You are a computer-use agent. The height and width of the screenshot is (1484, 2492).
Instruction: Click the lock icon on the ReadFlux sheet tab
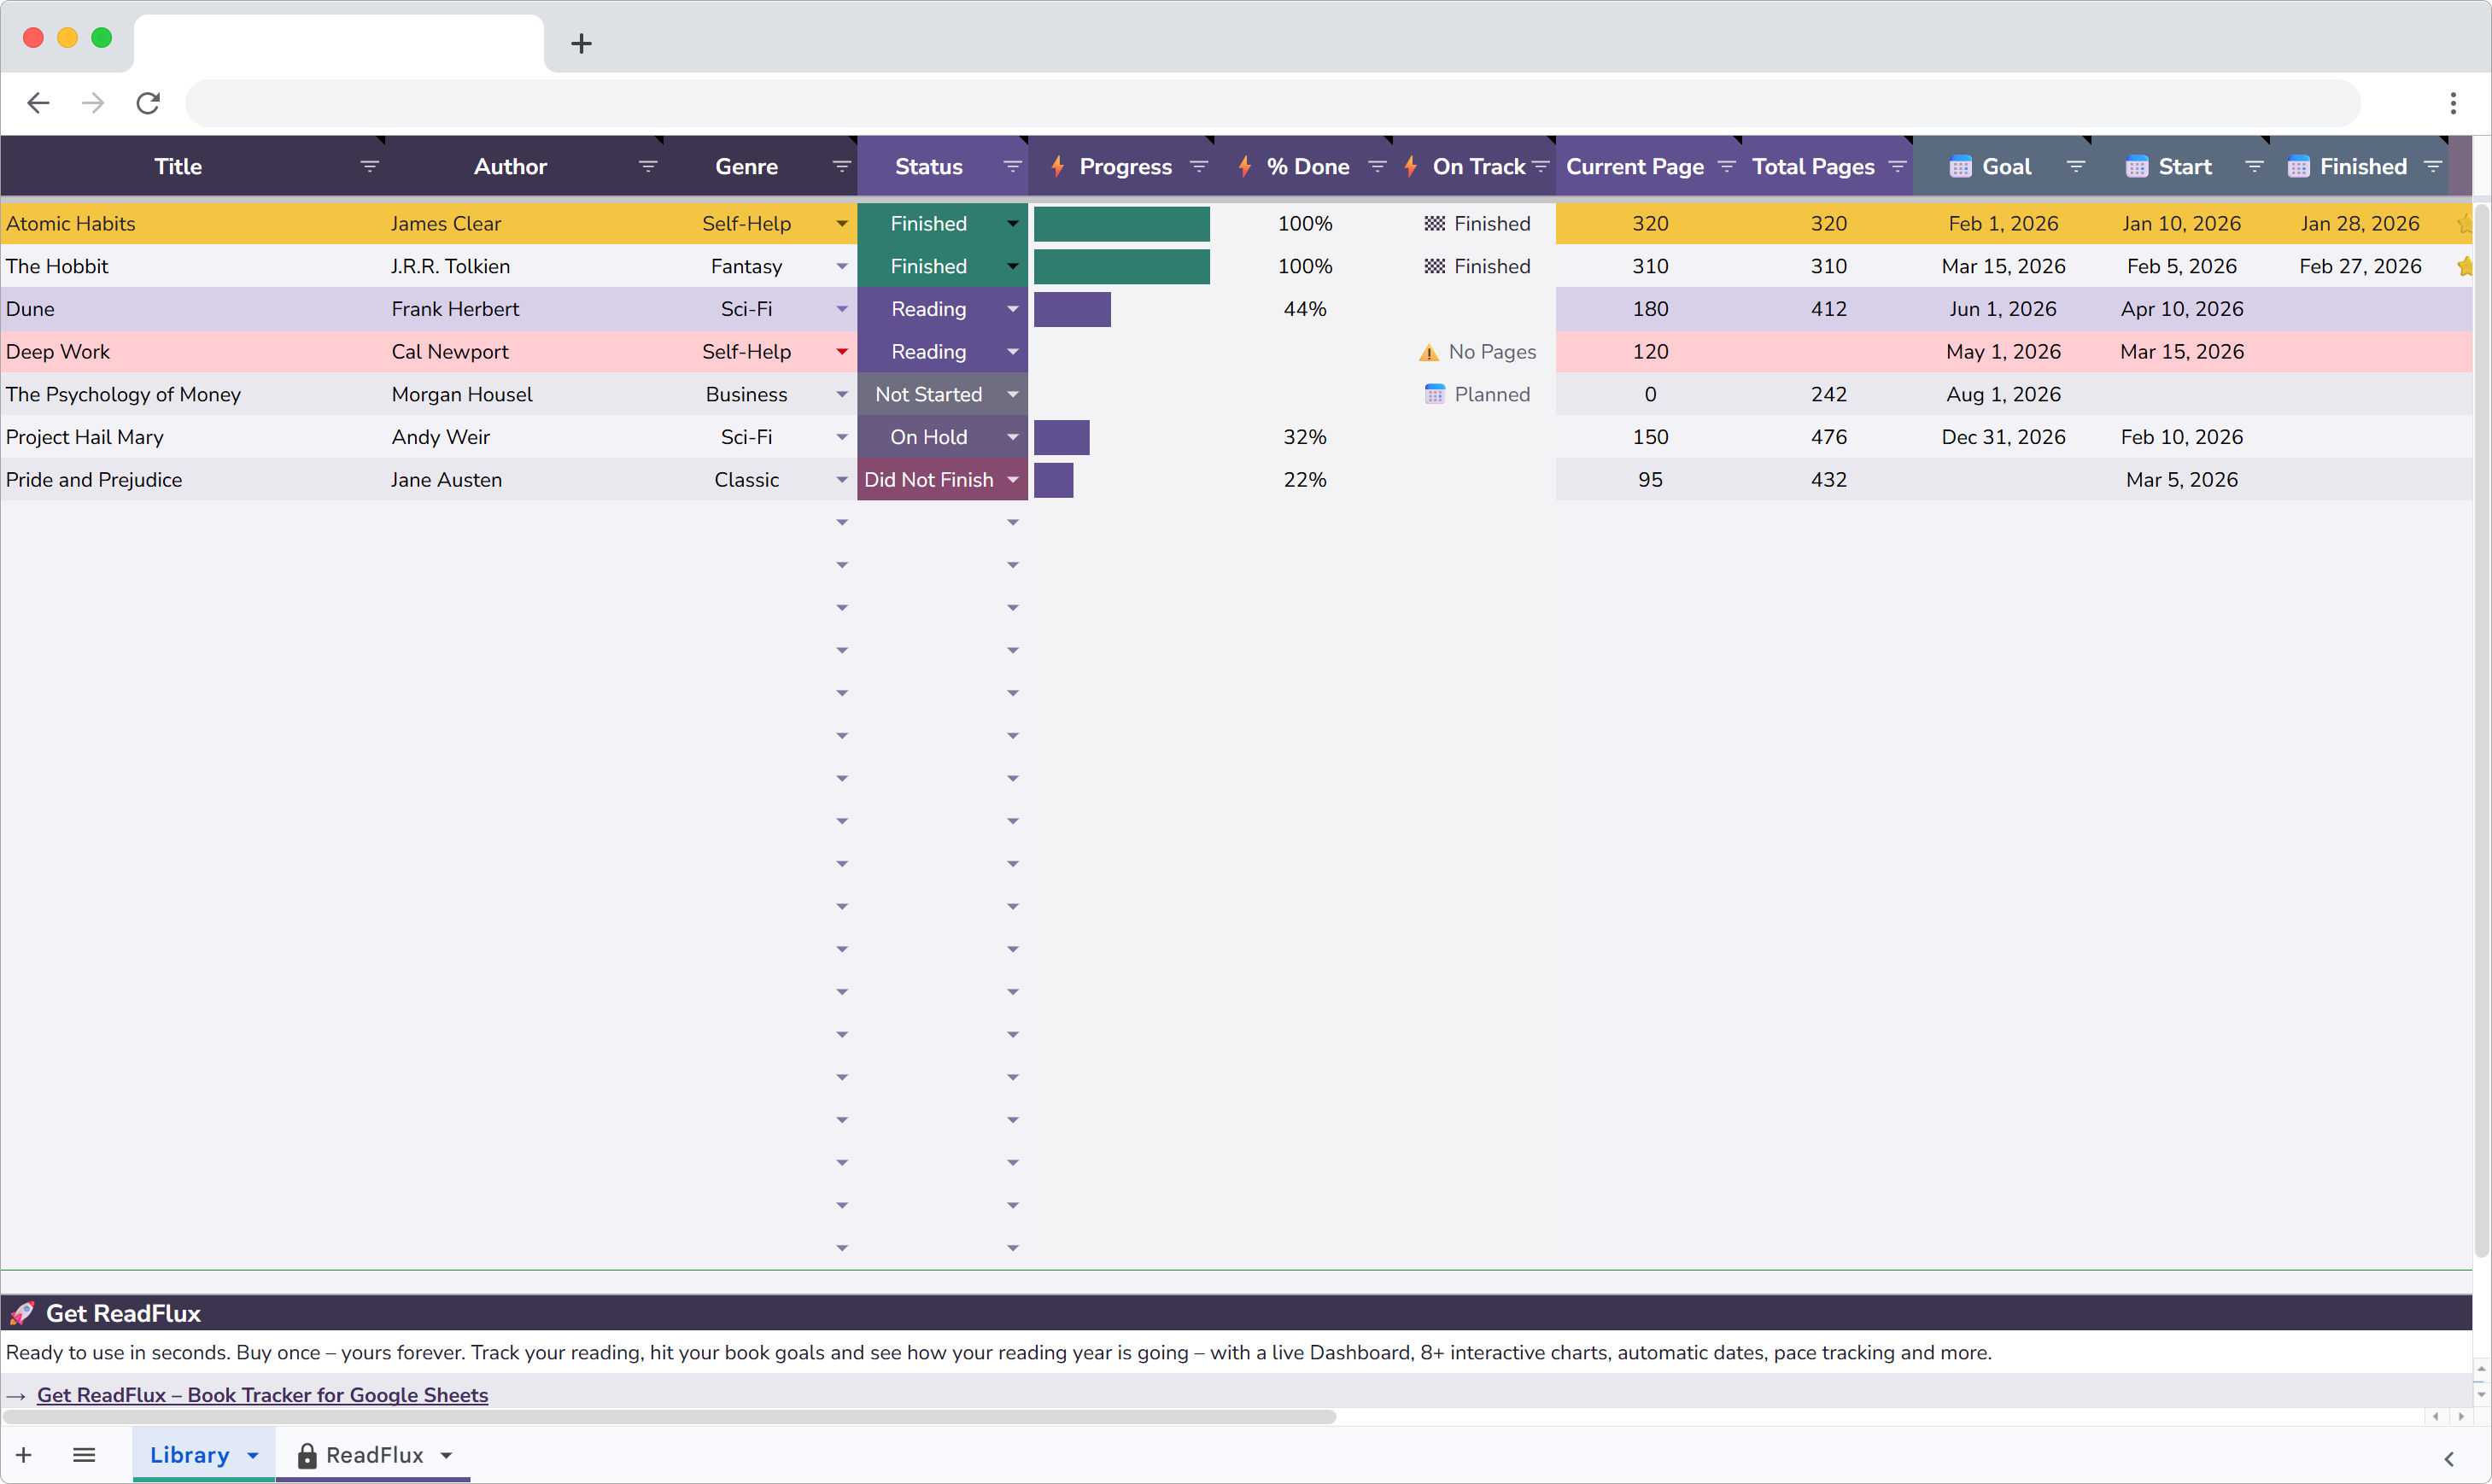coord(307,1456)
